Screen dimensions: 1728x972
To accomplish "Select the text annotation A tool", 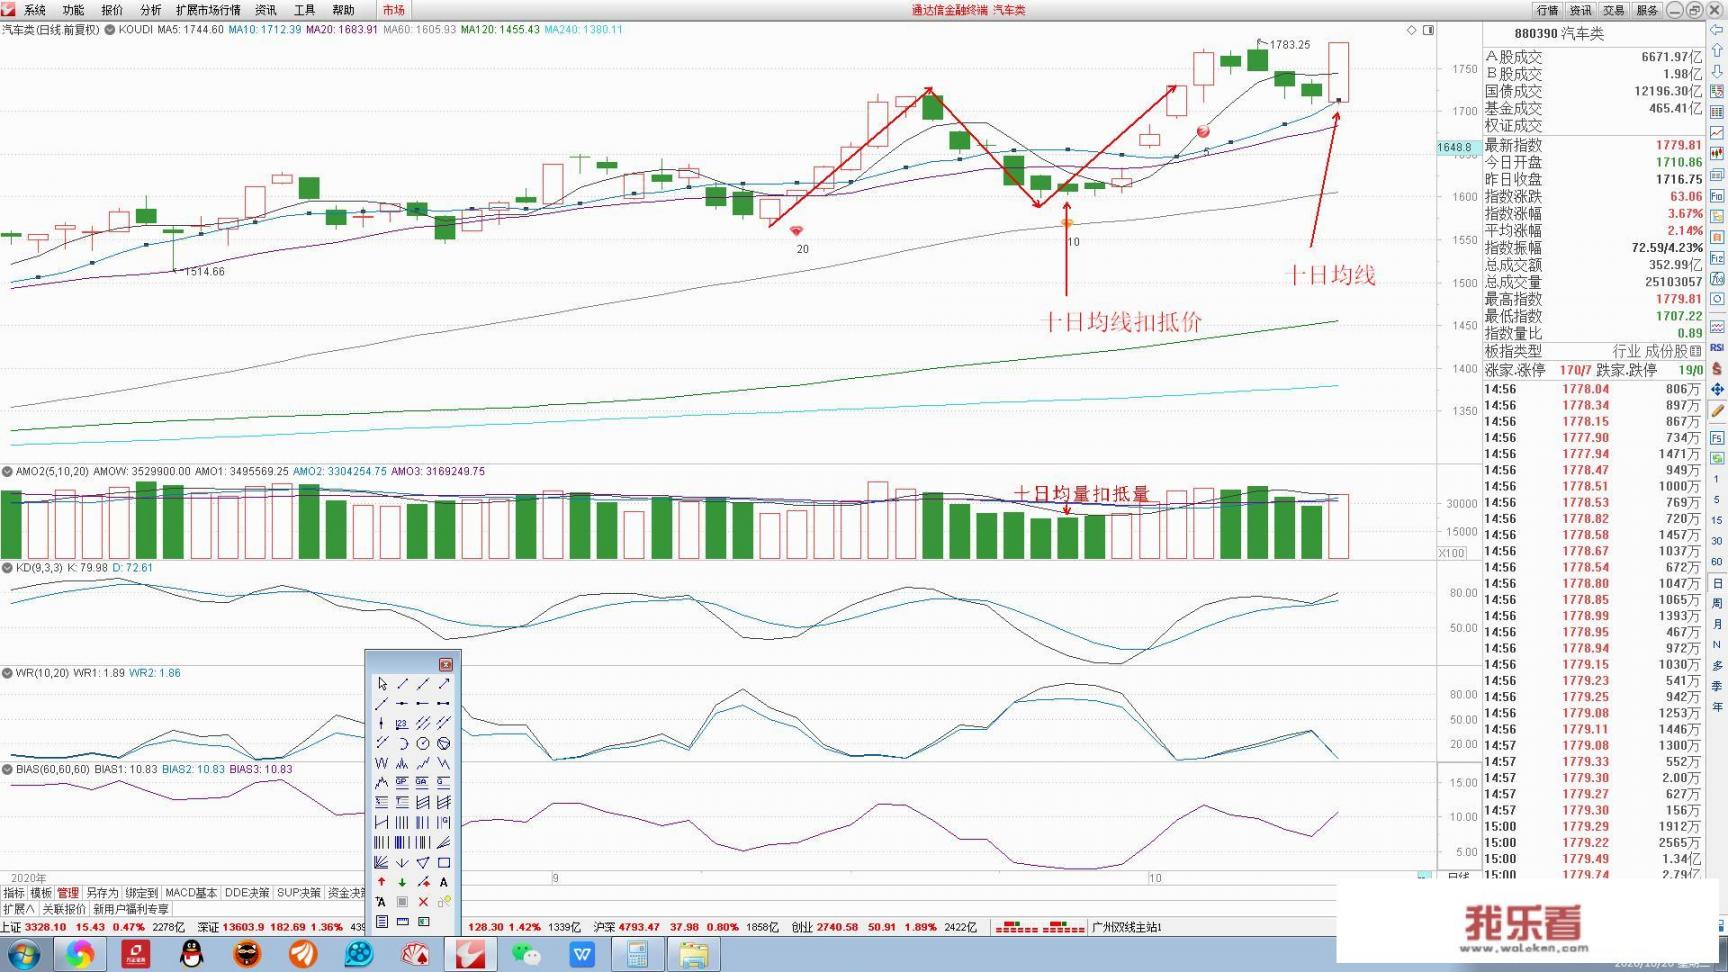I will click(443, 882).
